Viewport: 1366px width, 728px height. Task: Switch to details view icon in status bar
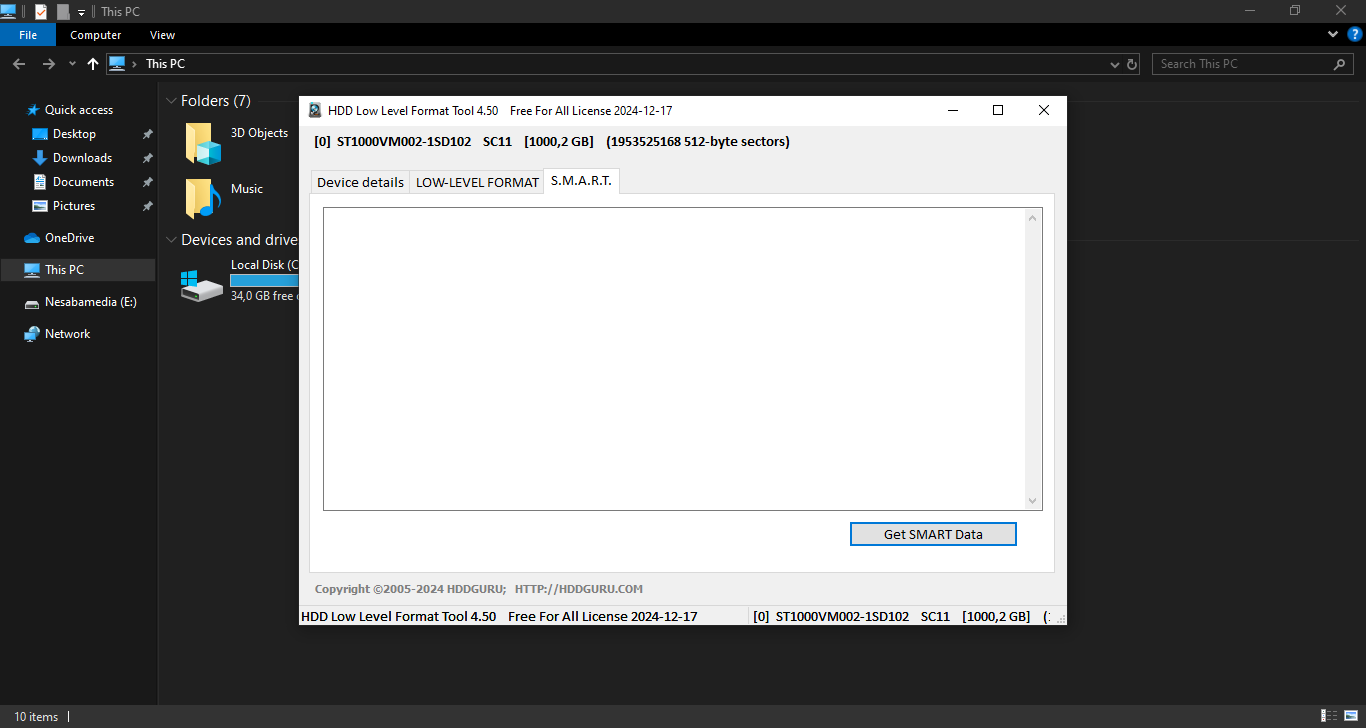point(1329,716)
